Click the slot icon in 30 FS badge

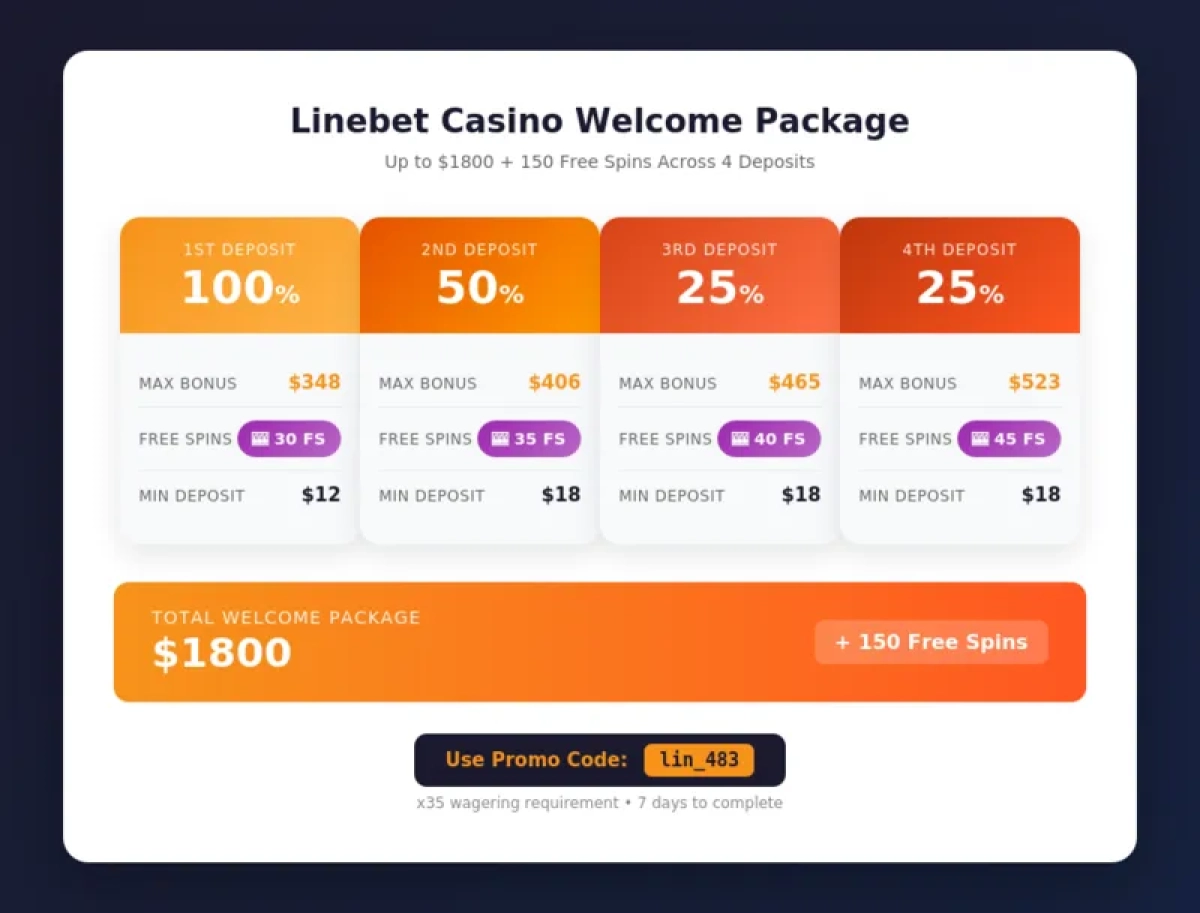pyautogui.click(x=260, y=439)
